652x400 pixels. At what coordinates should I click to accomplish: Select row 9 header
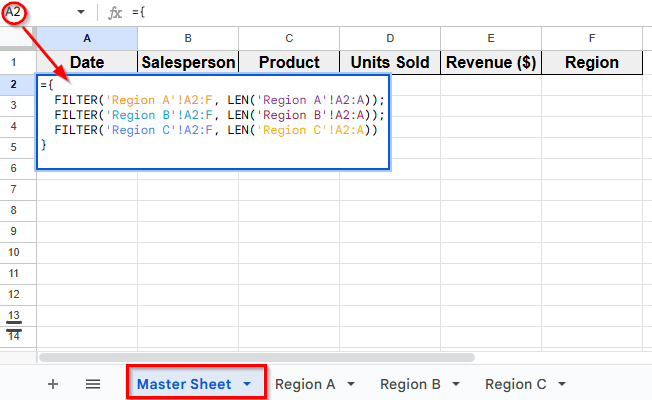pyautogui.click(x=14, y=231)
